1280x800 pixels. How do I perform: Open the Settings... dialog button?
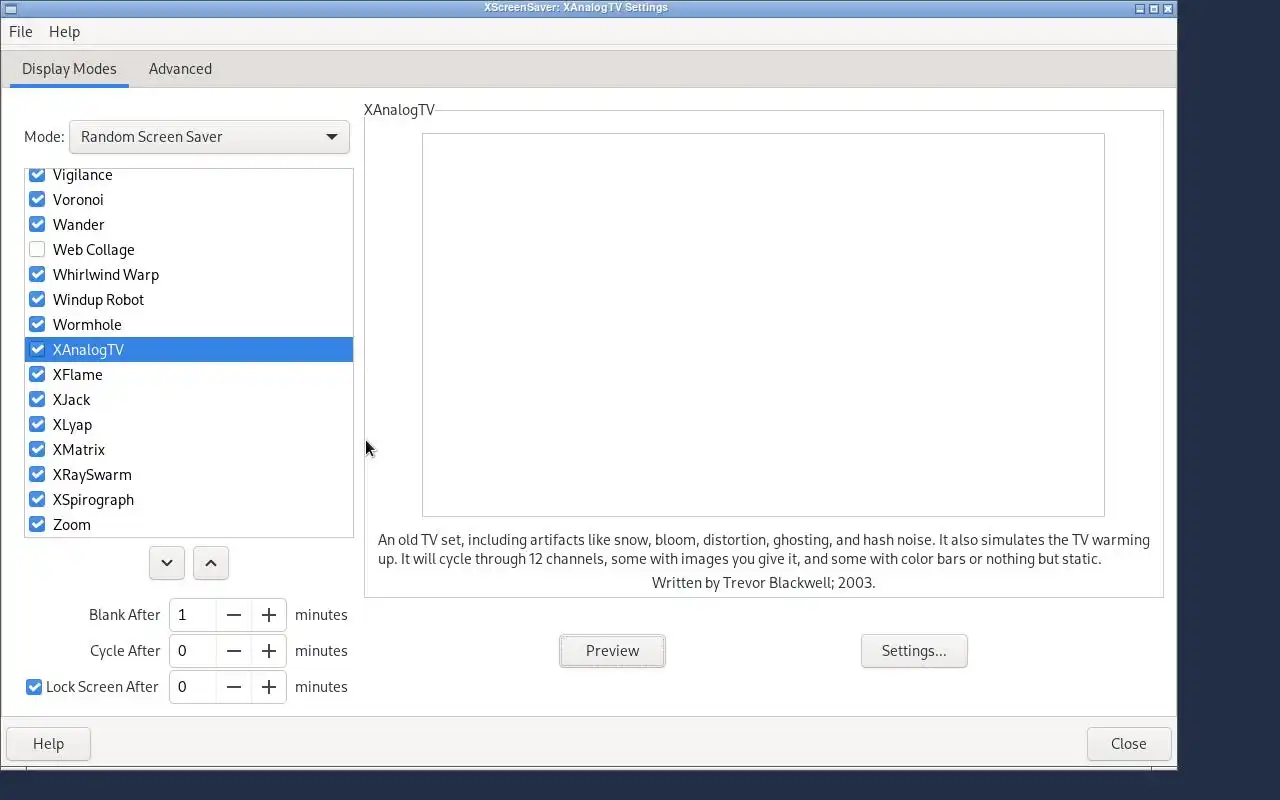click(914, 651)
